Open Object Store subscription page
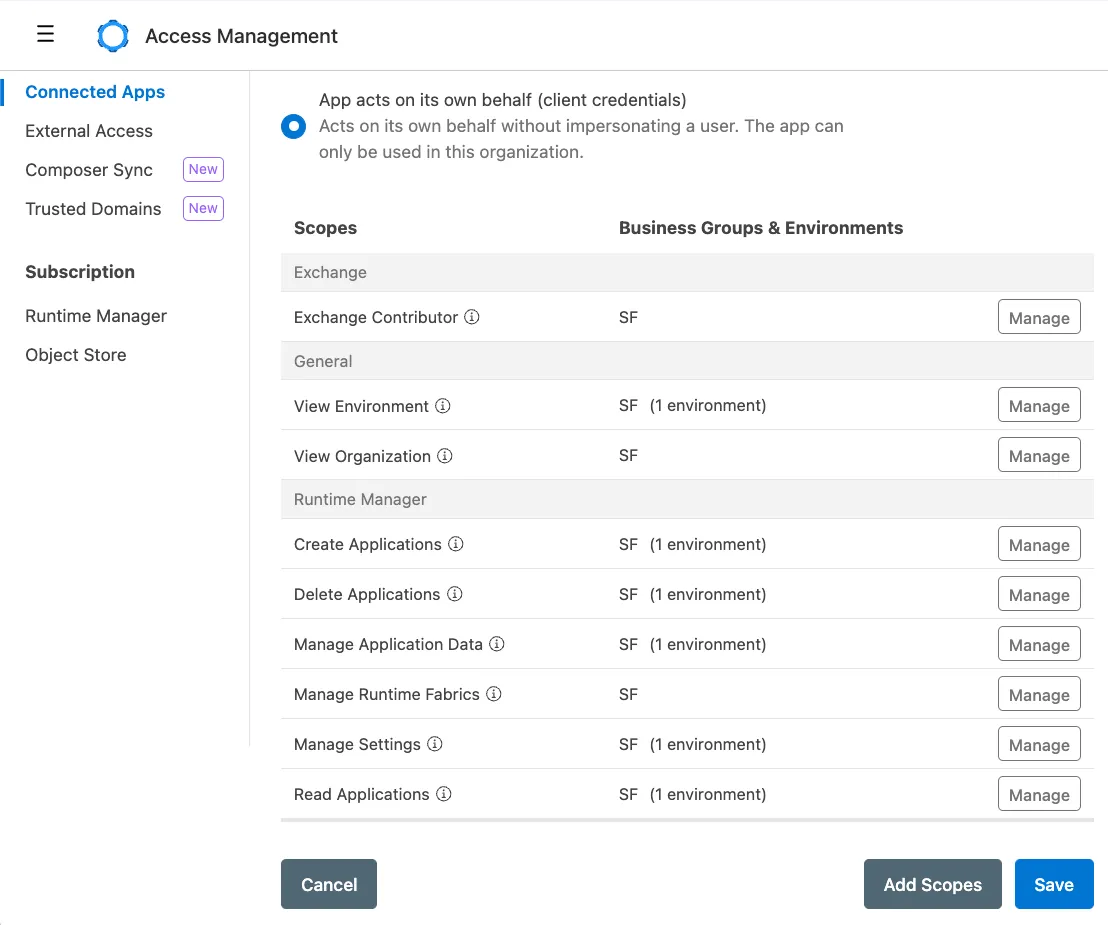 click(76, 355)
